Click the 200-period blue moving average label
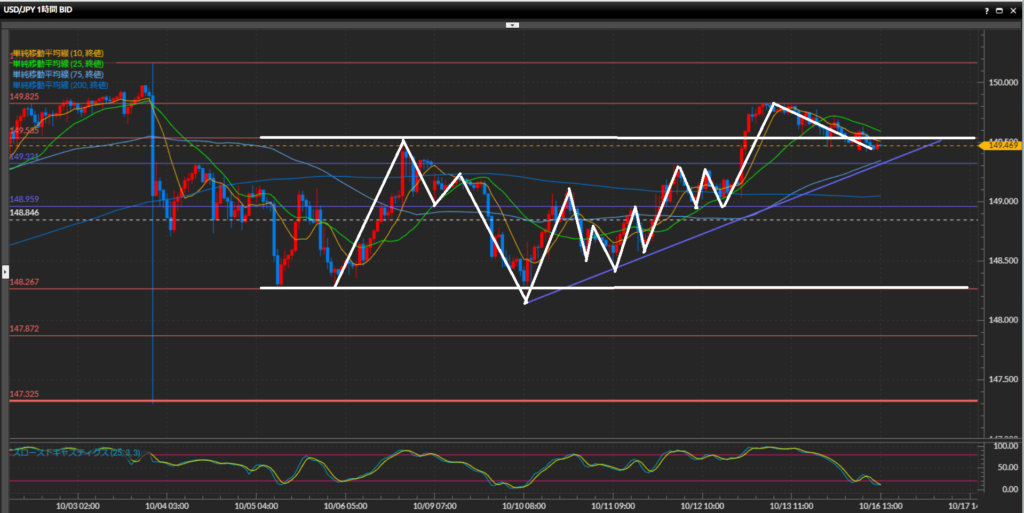This screenshot has height=513, width=1024. tap(60, 86)
